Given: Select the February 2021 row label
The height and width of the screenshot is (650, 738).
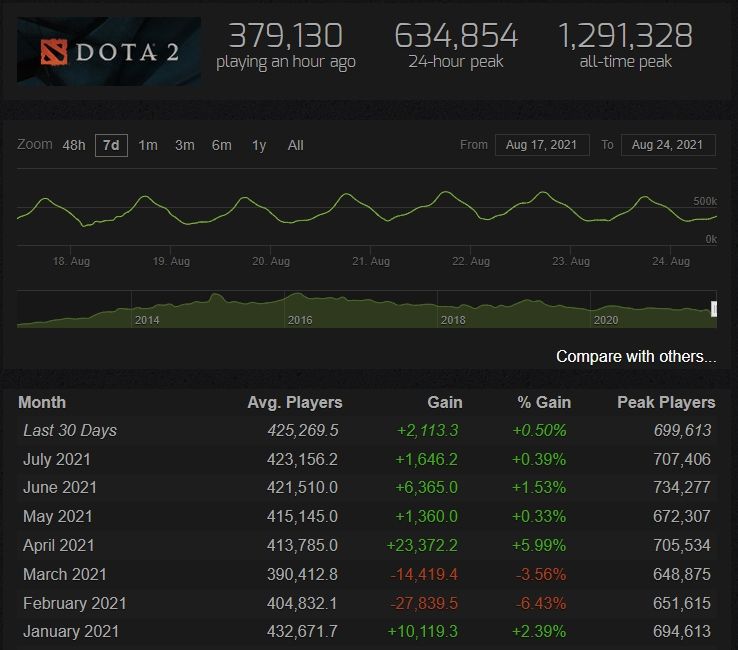Looking at the screenshot, I should pos(74,603).
